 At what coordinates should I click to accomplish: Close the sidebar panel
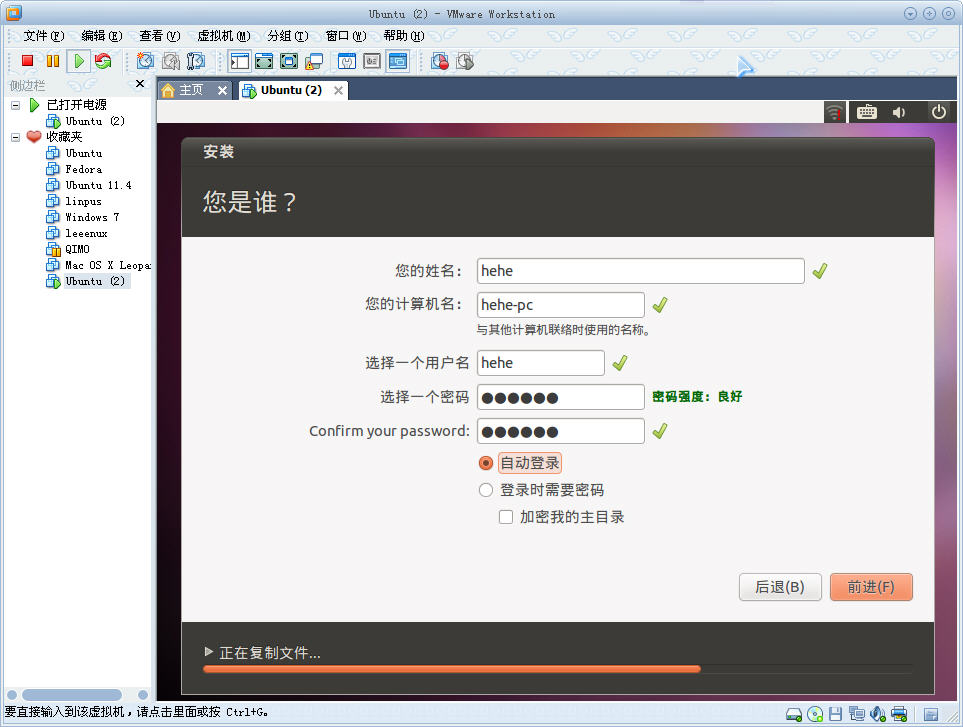coord(140,84)
